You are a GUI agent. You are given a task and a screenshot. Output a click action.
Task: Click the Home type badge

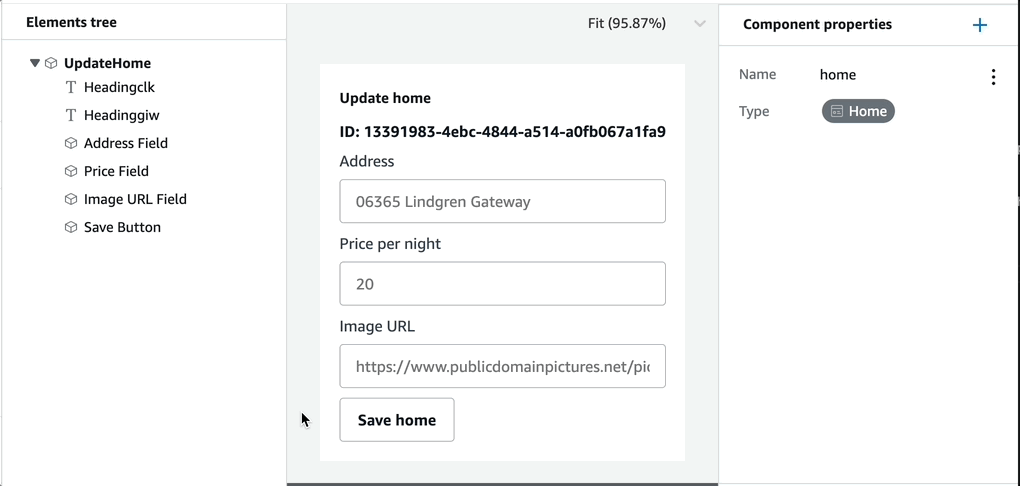858,111
